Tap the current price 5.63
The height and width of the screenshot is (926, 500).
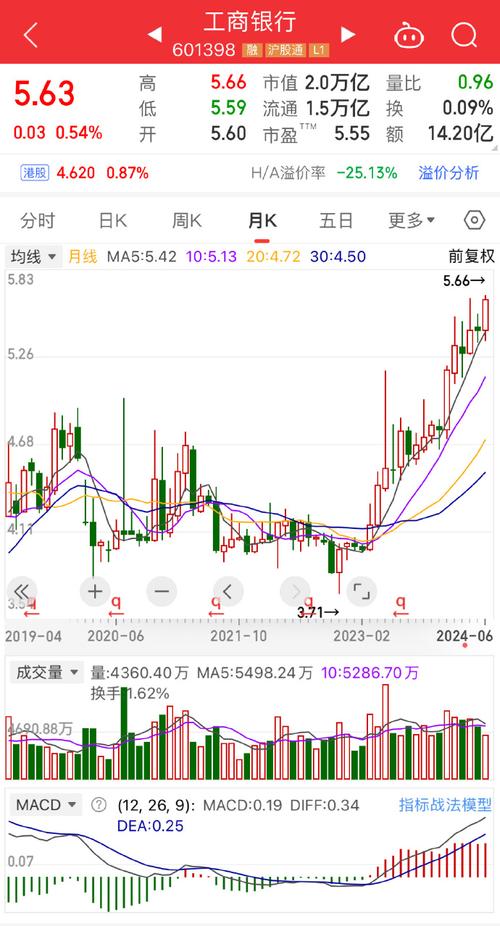(x=45, y=94)
